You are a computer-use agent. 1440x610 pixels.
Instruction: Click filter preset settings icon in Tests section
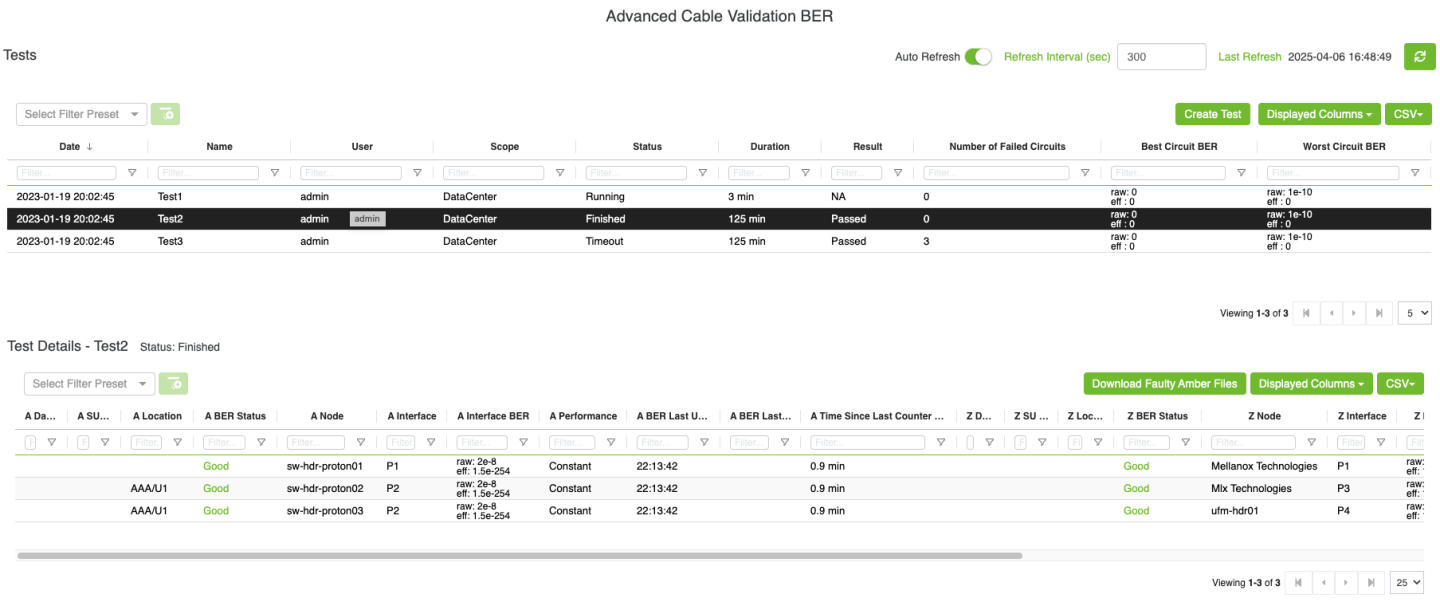click(x=165, y=114)
